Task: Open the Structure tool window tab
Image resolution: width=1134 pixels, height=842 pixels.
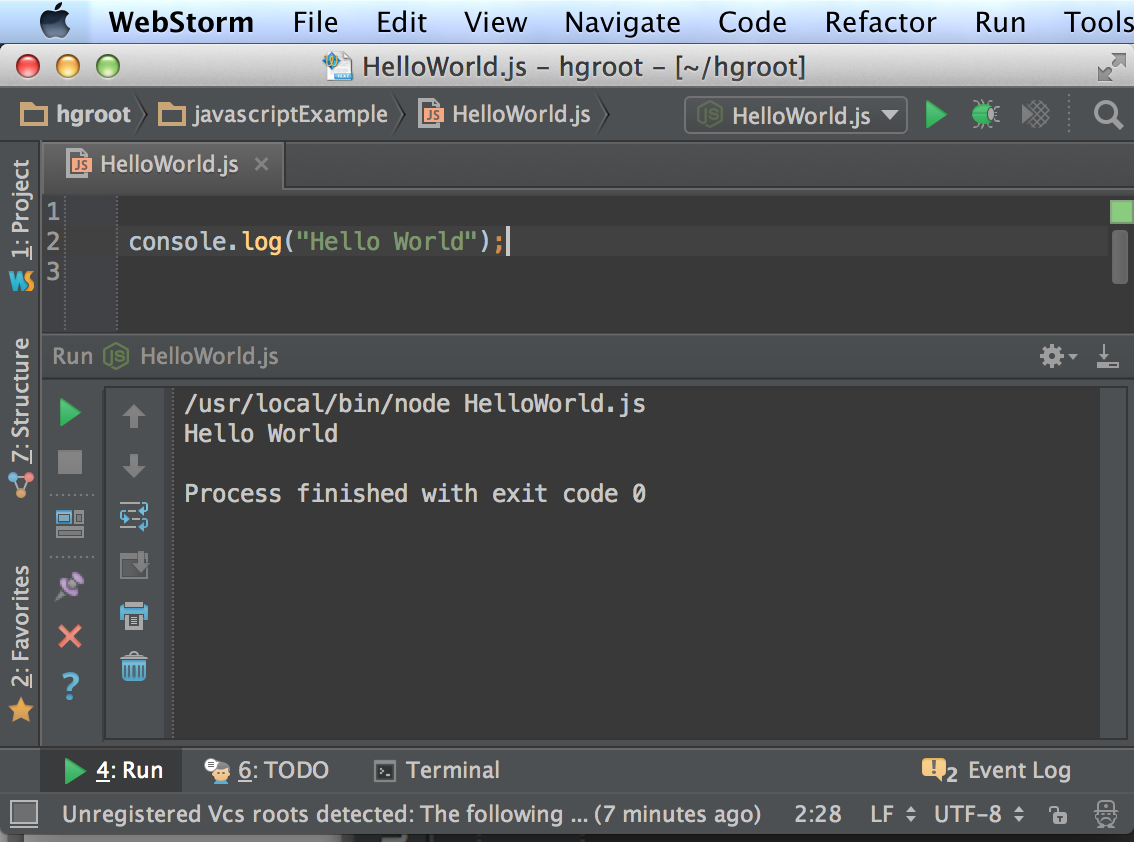Action: [x=21, y=417]
